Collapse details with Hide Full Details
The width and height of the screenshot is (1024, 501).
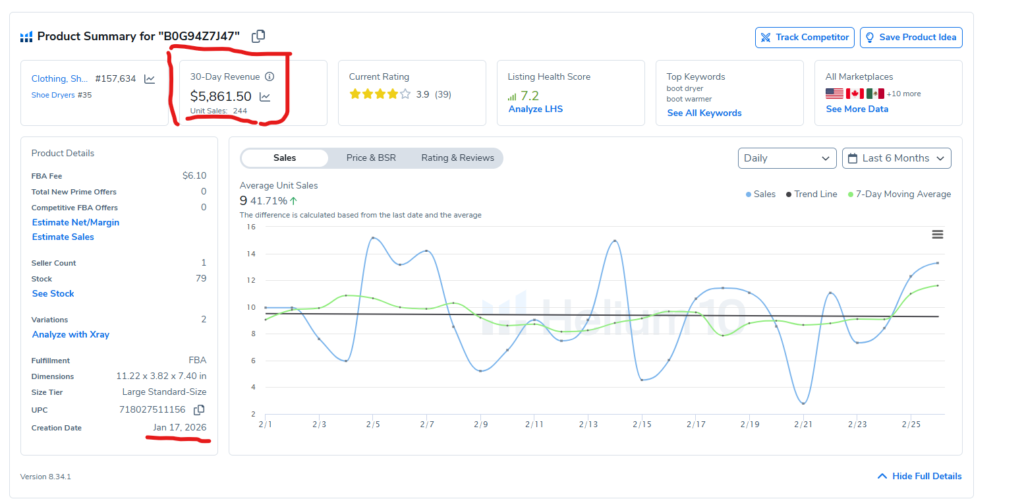click(918, 476)
